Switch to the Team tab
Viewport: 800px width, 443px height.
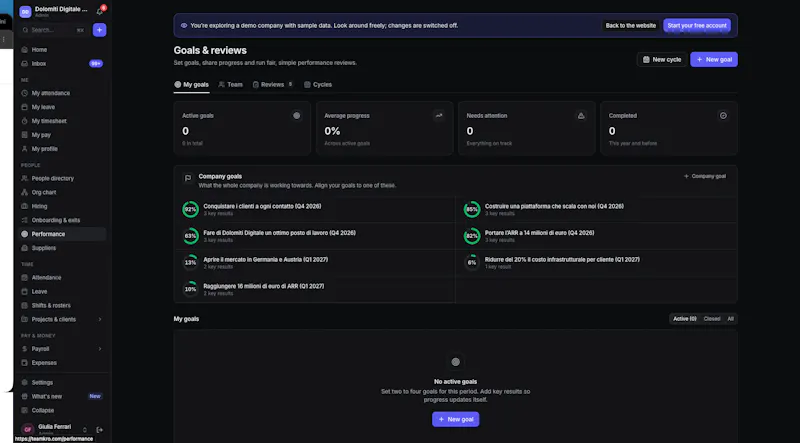(231, 85)
